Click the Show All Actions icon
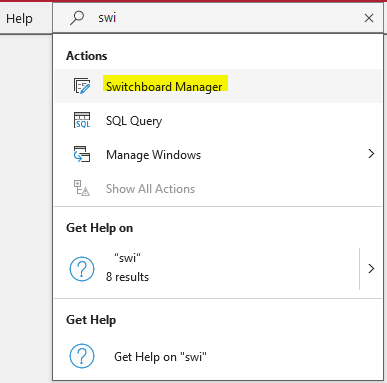Screen dimensions: 387x383 coord(82,188)
